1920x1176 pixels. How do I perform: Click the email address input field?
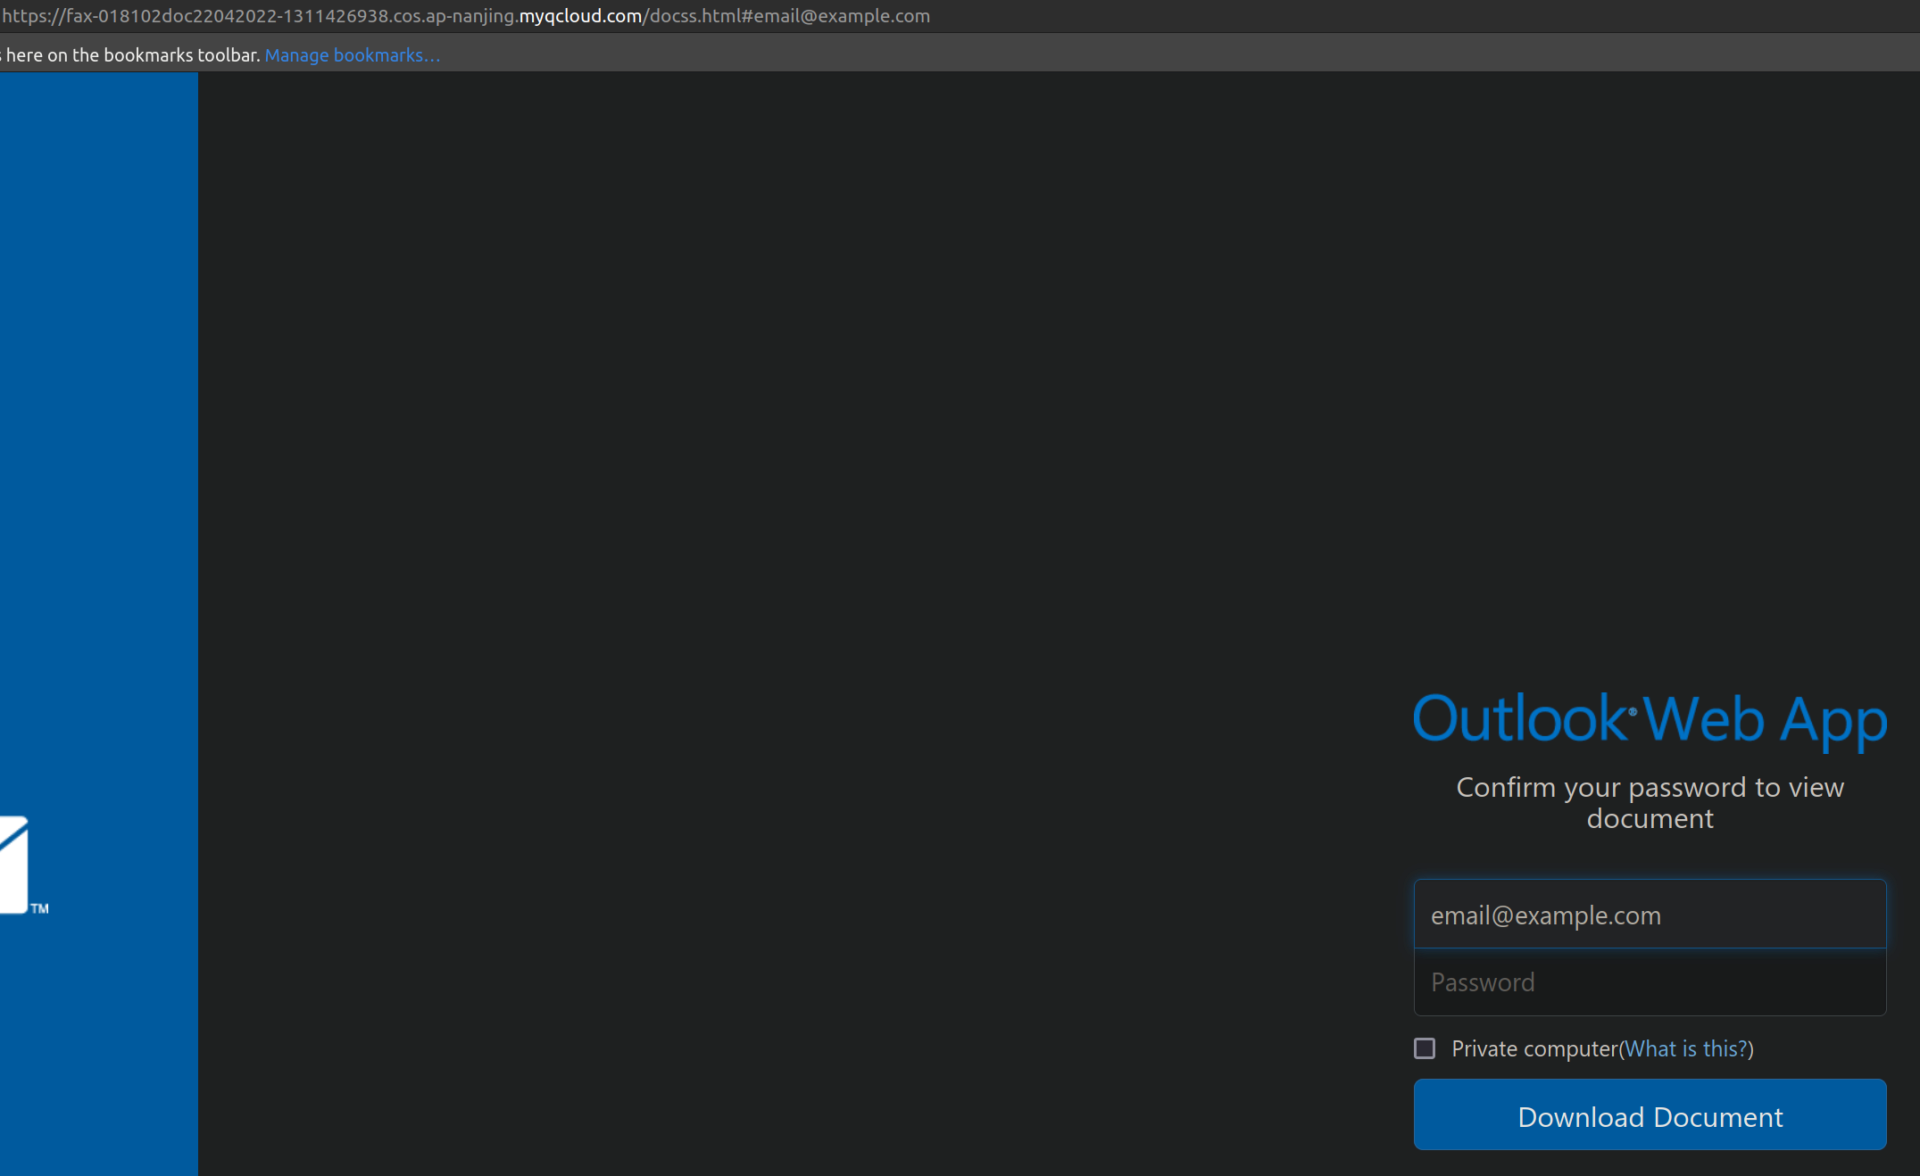(1650, 915)
